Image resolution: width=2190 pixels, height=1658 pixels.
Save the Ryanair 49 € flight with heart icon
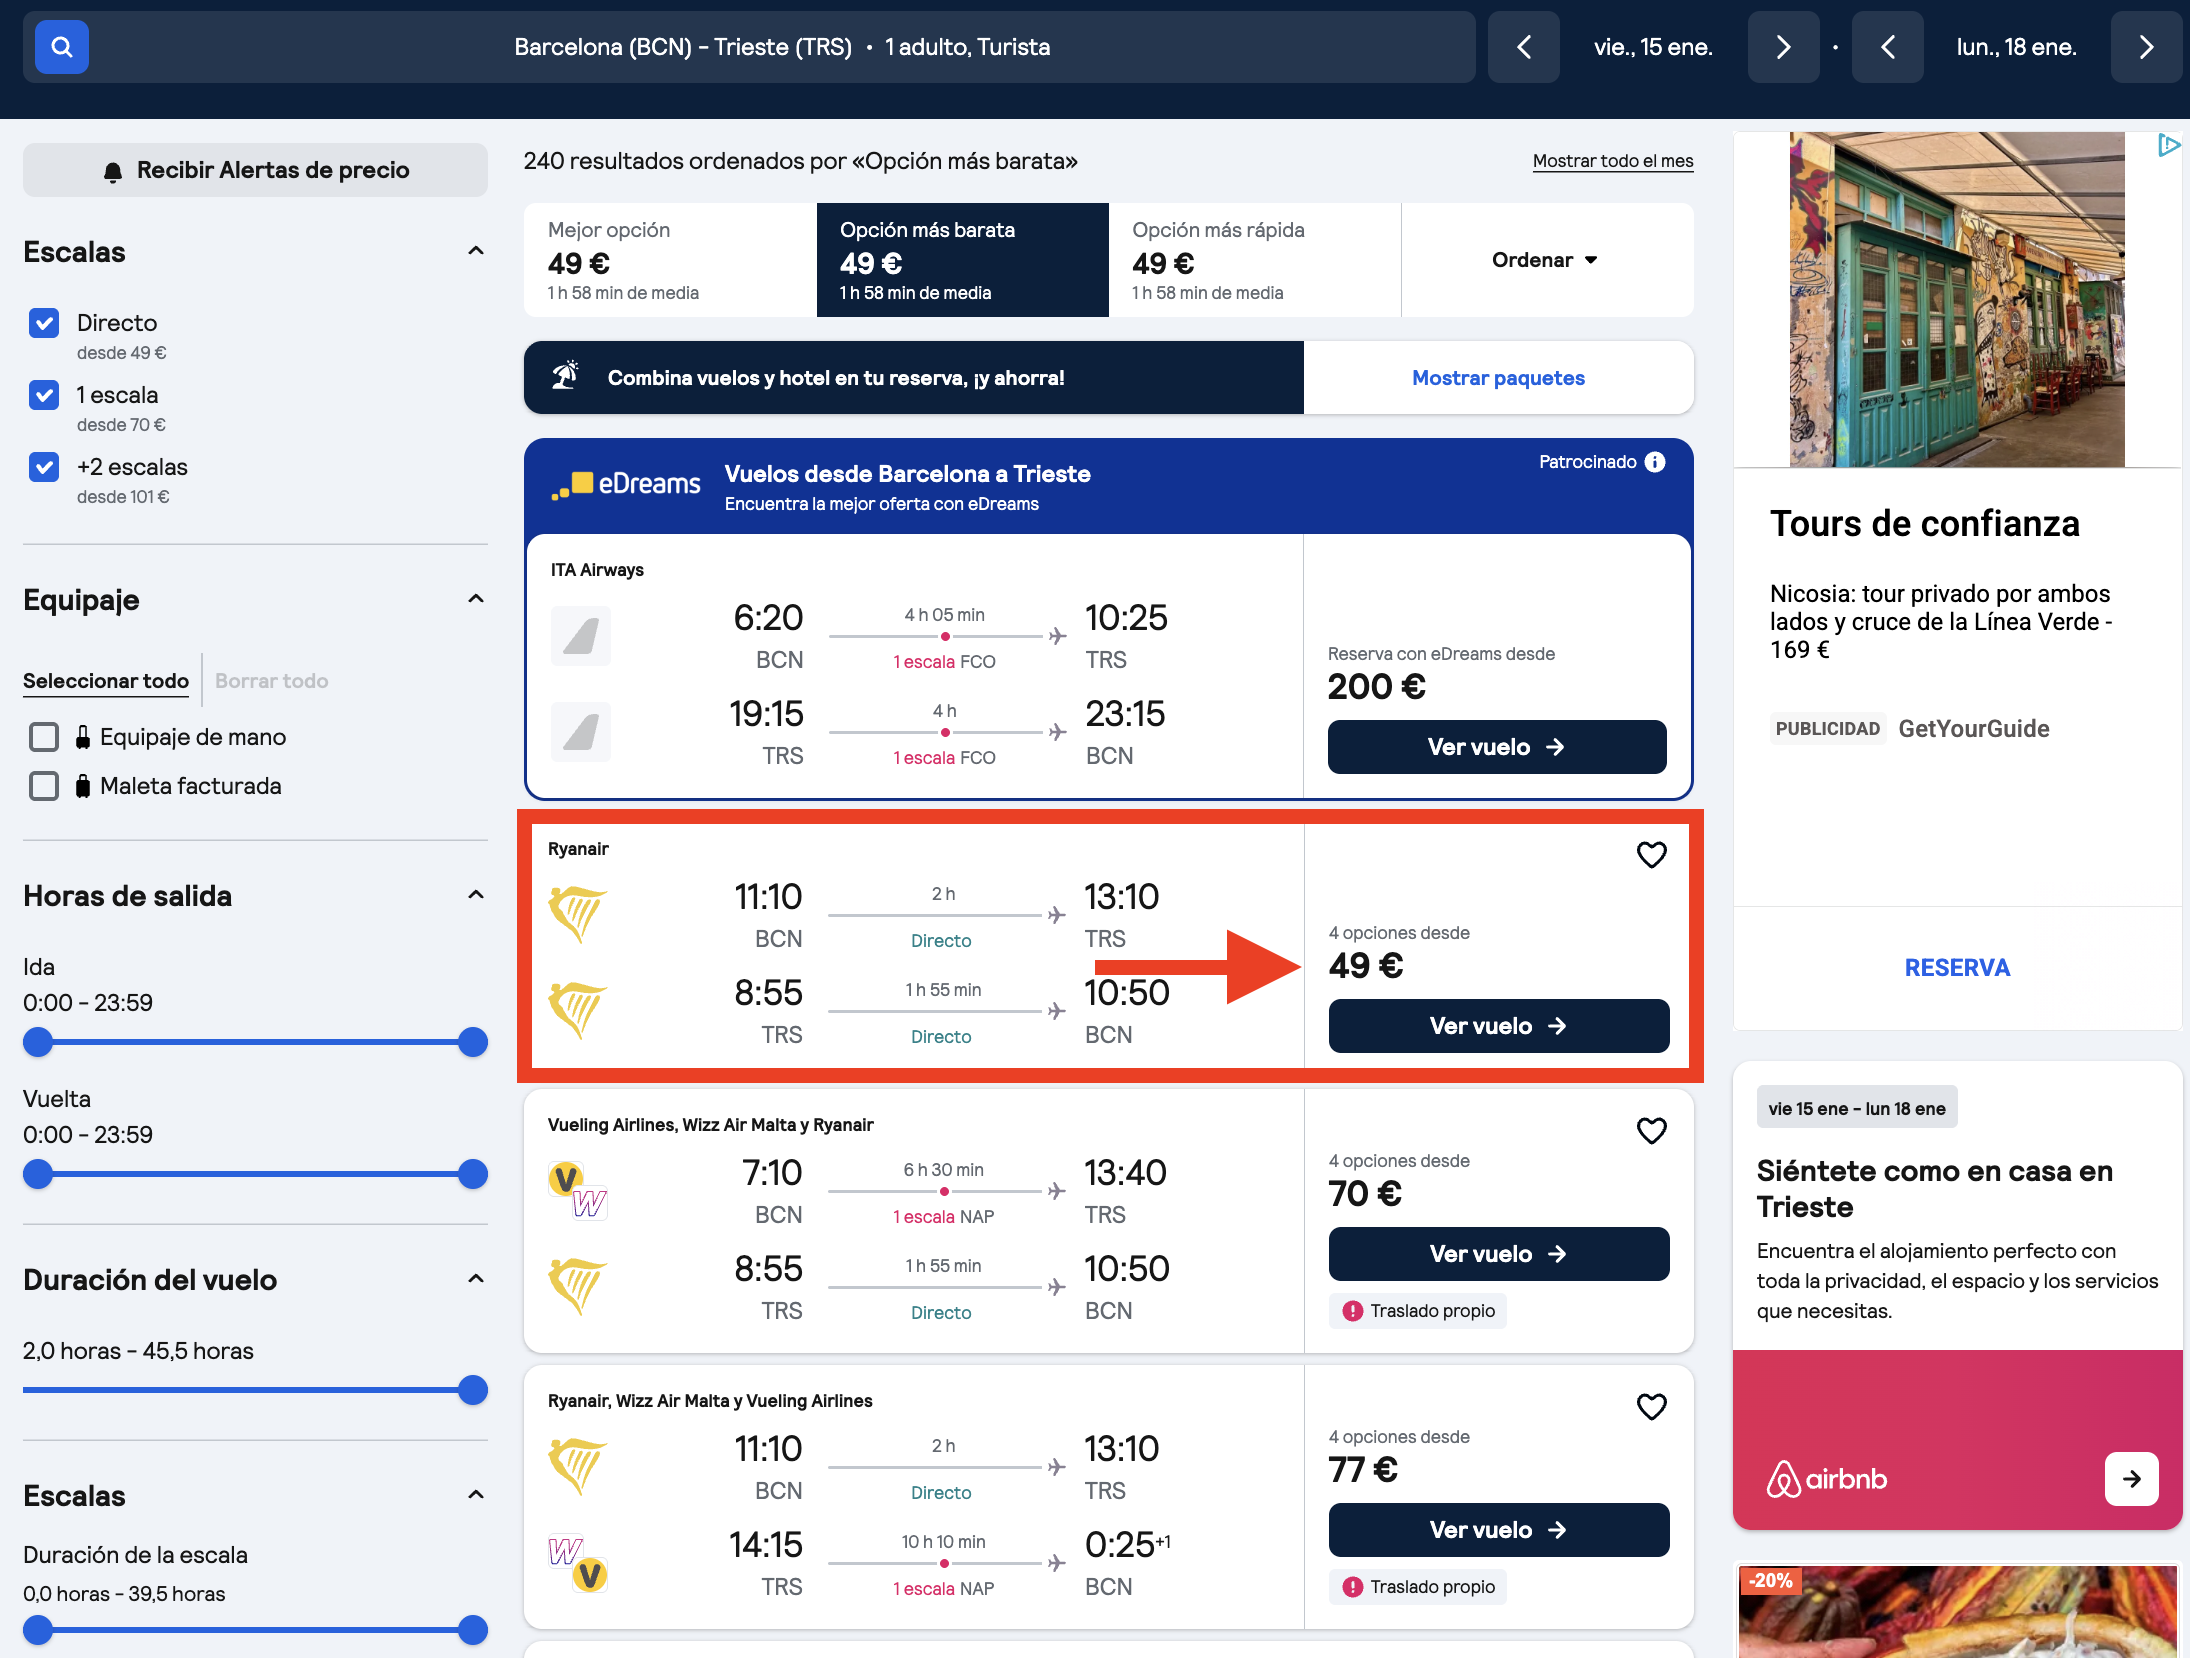pos(1651,855)
